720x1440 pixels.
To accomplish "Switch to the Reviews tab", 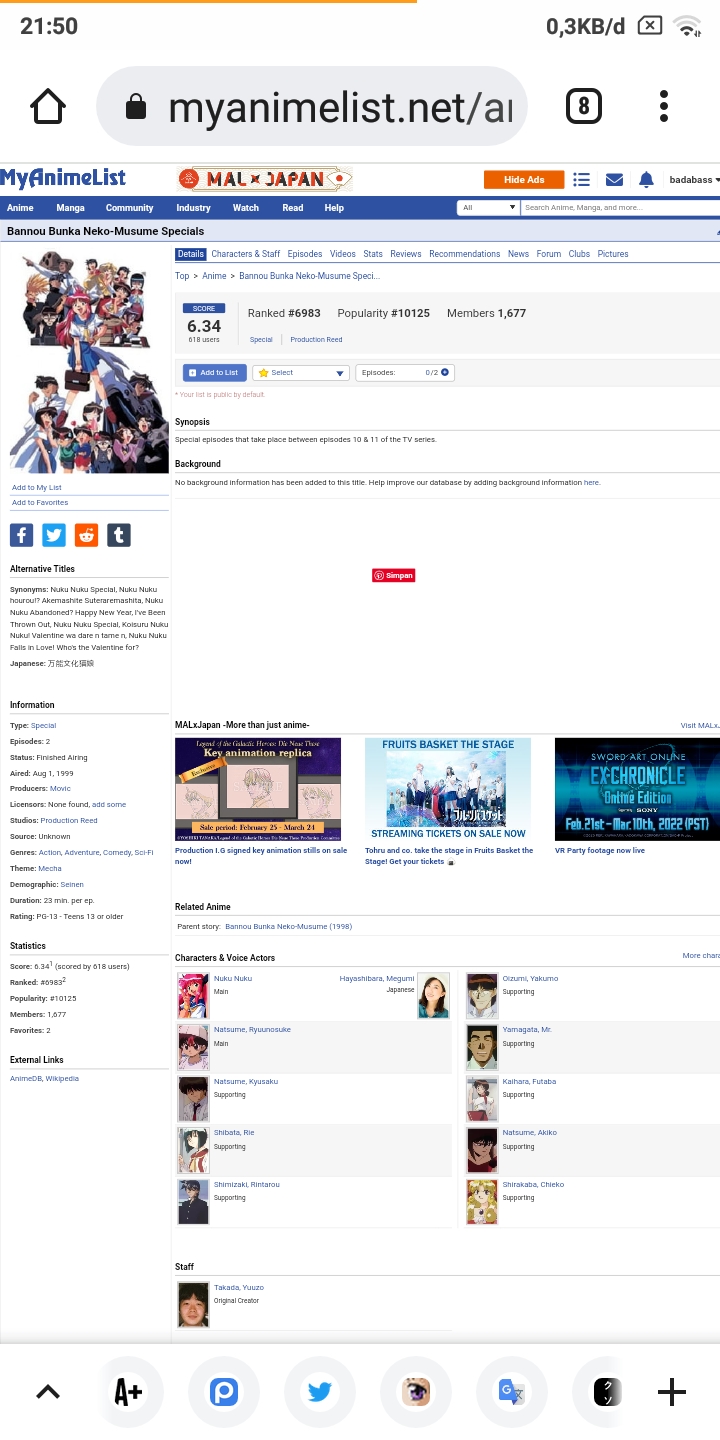I will 406,254.
